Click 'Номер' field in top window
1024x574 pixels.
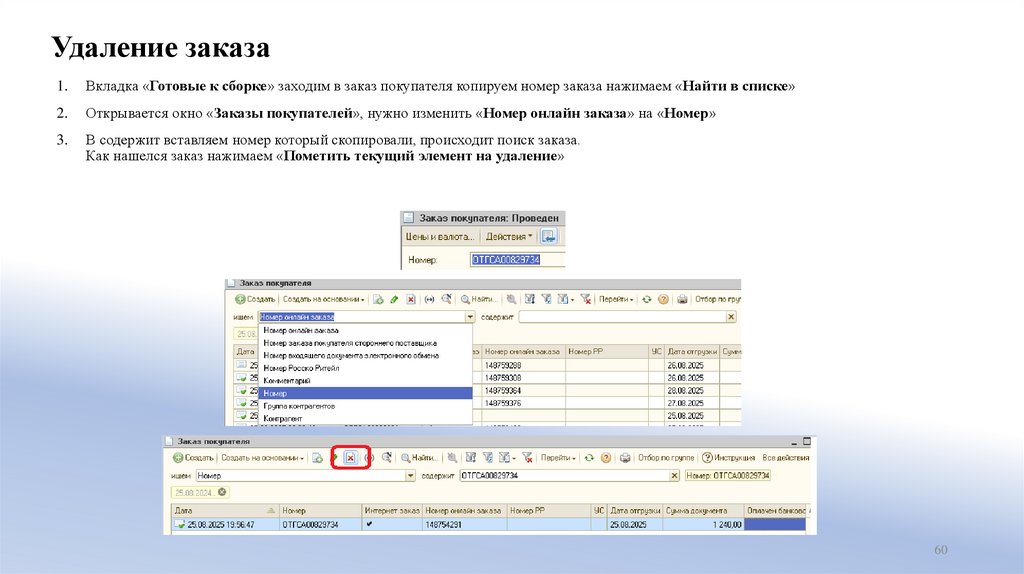tap(517, 259)
